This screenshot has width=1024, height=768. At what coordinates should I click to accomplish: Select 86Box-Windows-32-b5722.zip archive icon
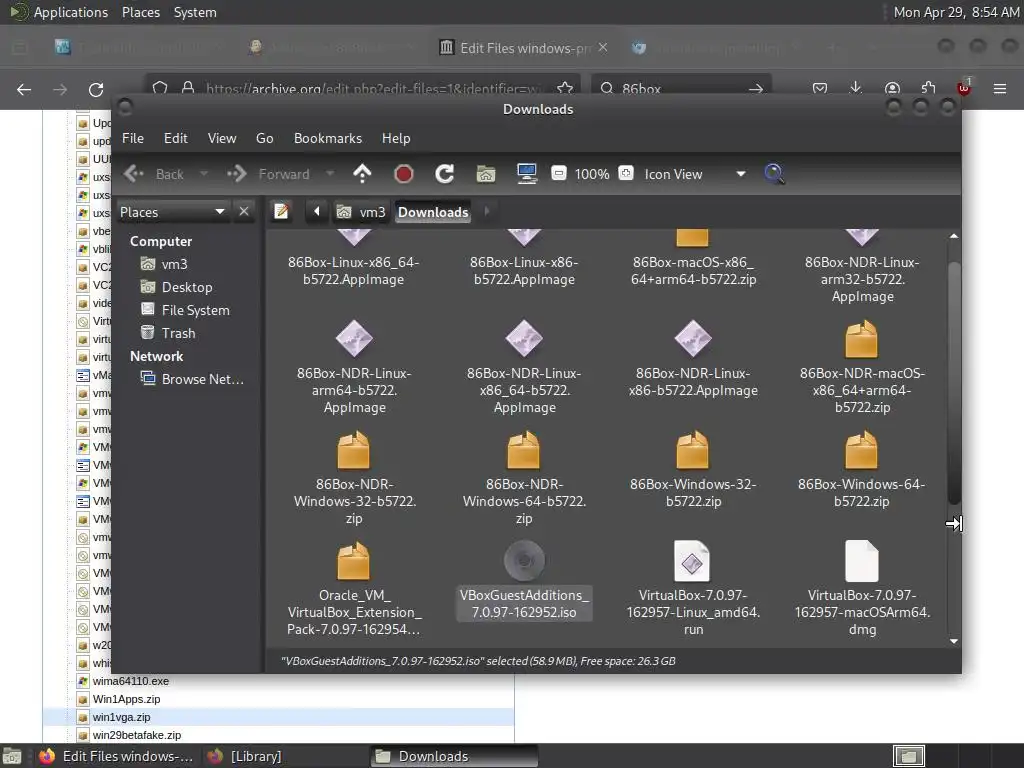click(x=692, y=449)
